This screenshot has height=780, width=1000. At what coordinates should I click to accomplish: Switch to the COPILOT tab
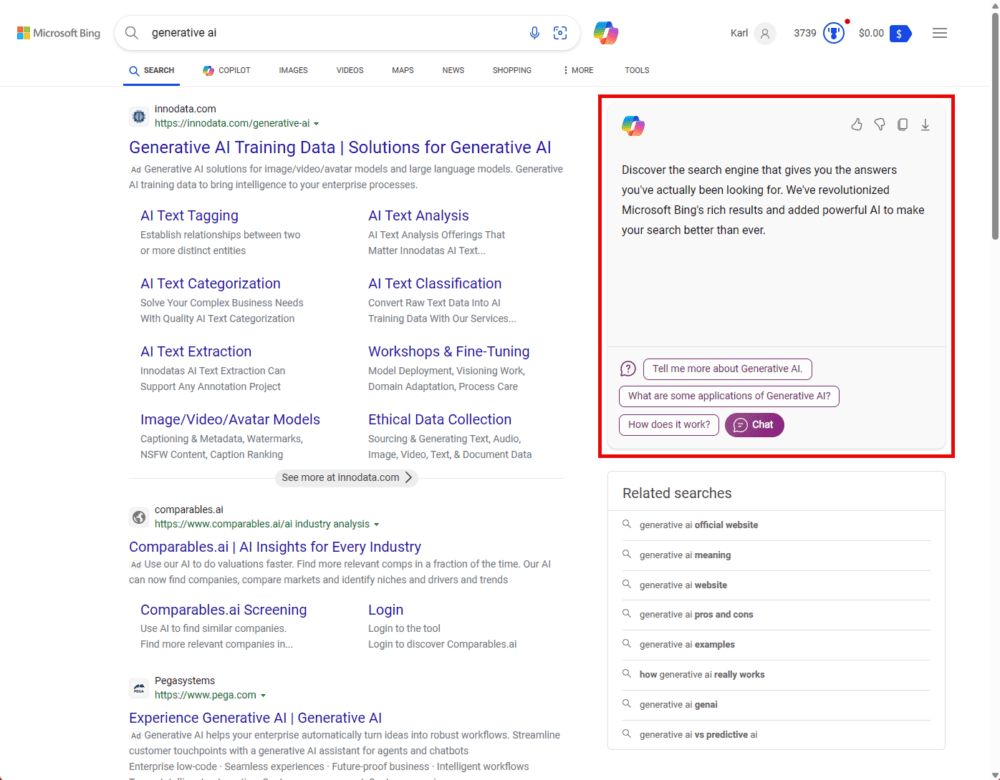pyautogui.click(x=226, y=70)
